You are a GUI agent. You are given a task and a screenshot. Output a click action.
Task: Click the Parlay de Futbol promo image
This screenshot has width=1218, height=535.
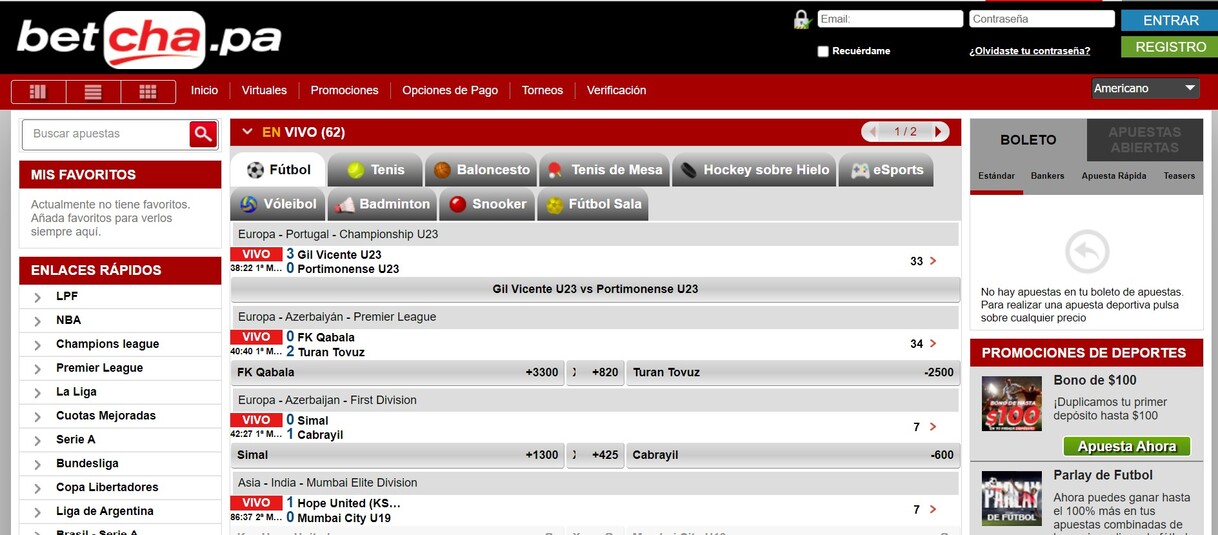(1011, 498)
